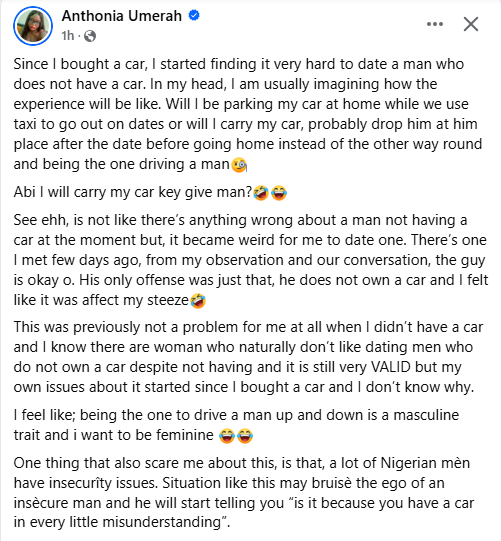Click the blue verified badge icon
This screenshot has width=501, height=541.
click(194, 16)
